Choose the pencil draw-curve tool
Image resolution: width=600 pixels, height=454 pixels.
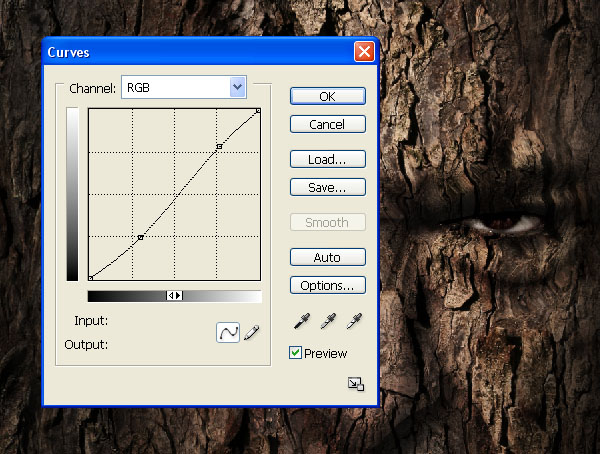251,333
